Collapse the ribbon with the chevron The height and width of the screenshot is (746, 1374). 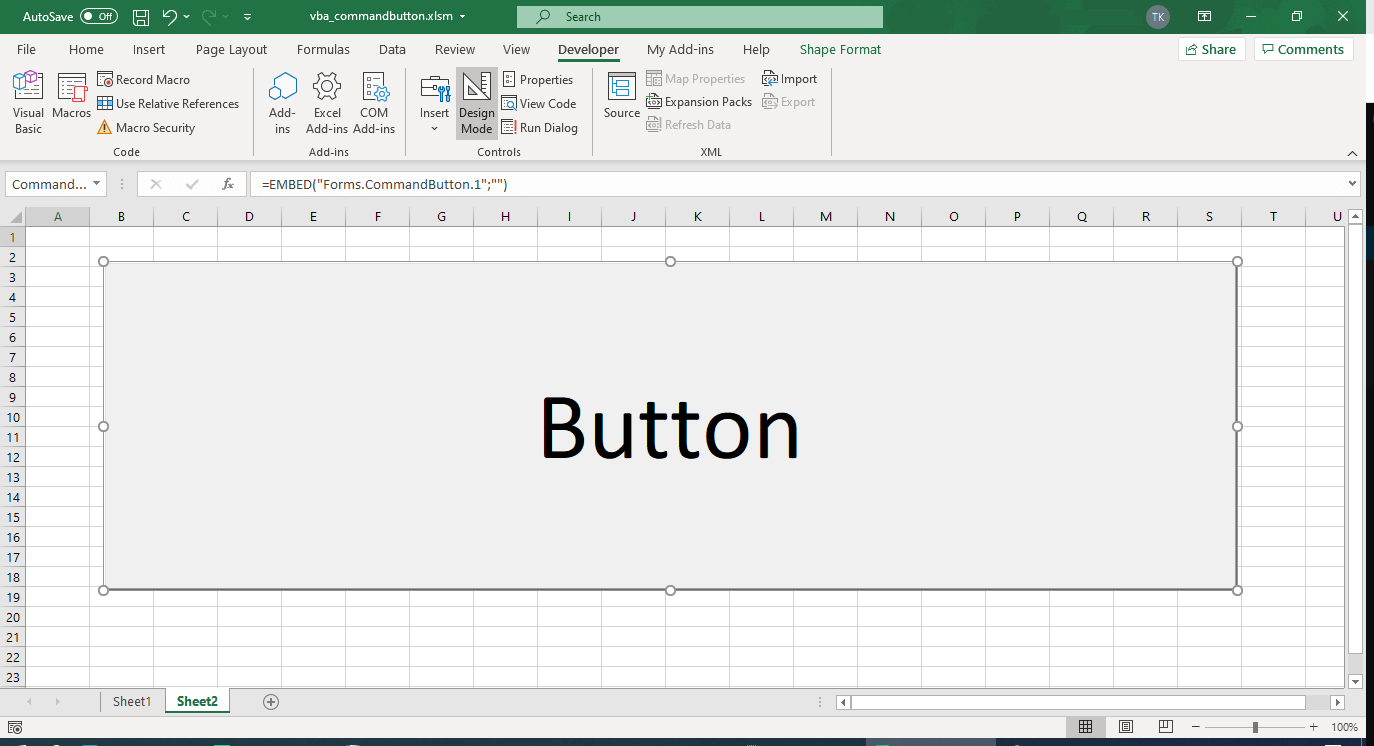pyautogui.click(x=1352, y=154)
